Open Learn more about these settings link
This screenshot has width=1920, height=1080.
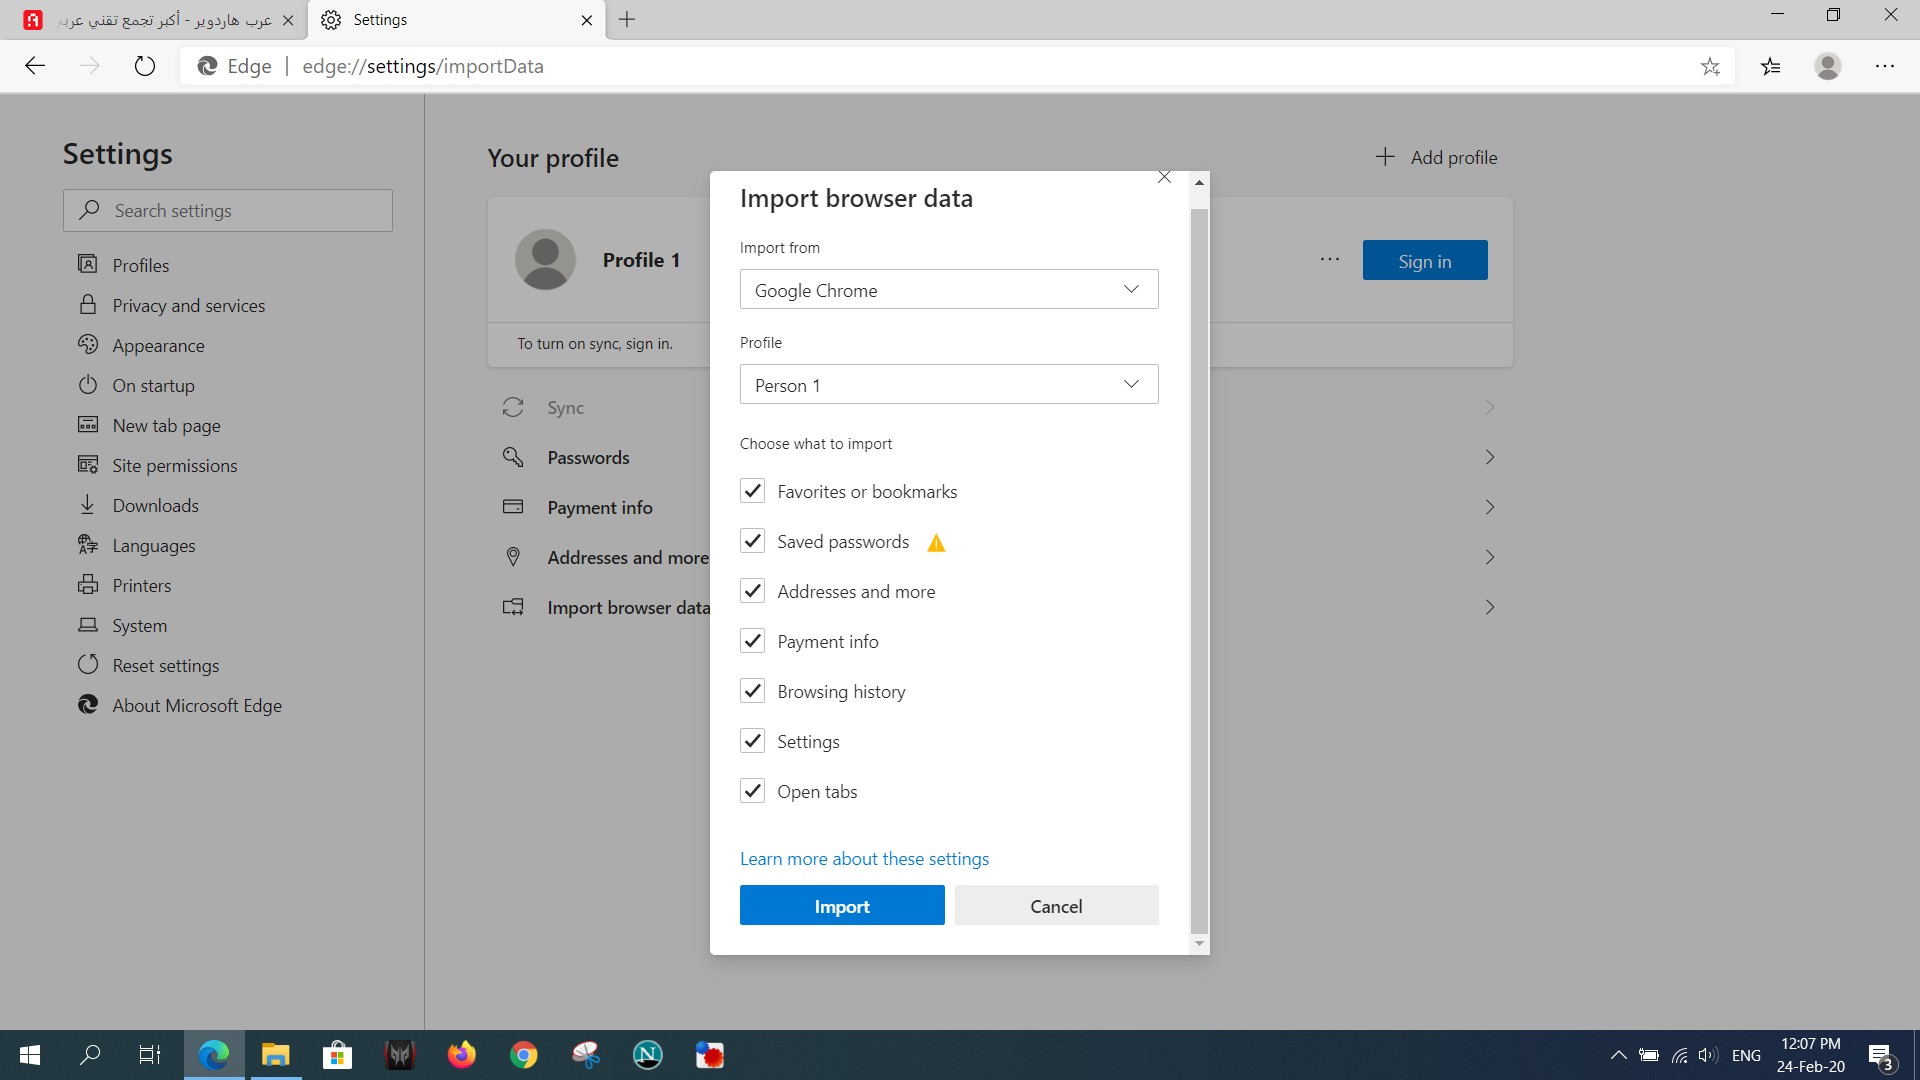tap(864, 858)
